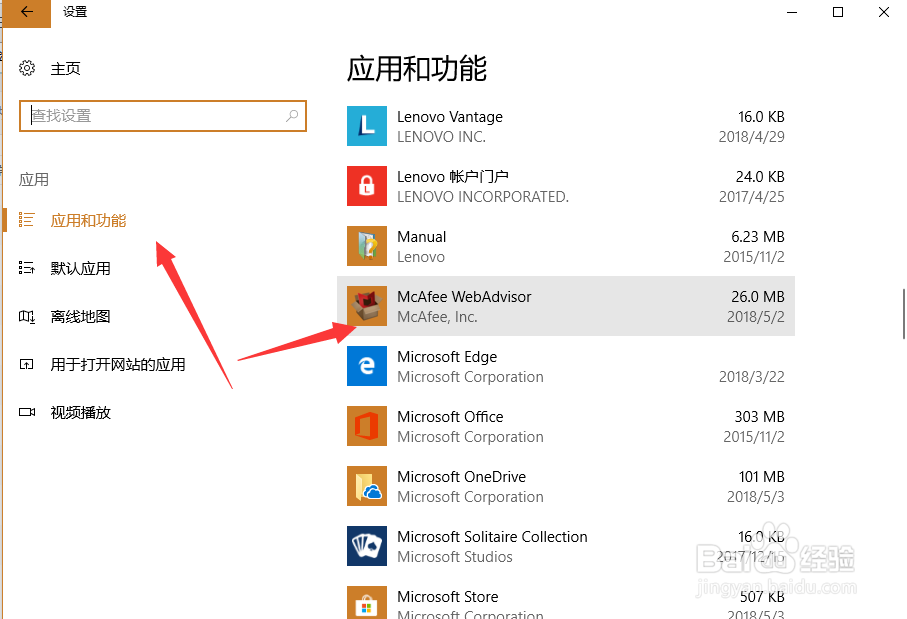Select 应用和功能 in sidebar
This screenshot has width=907, height=619.
[88, 220]
